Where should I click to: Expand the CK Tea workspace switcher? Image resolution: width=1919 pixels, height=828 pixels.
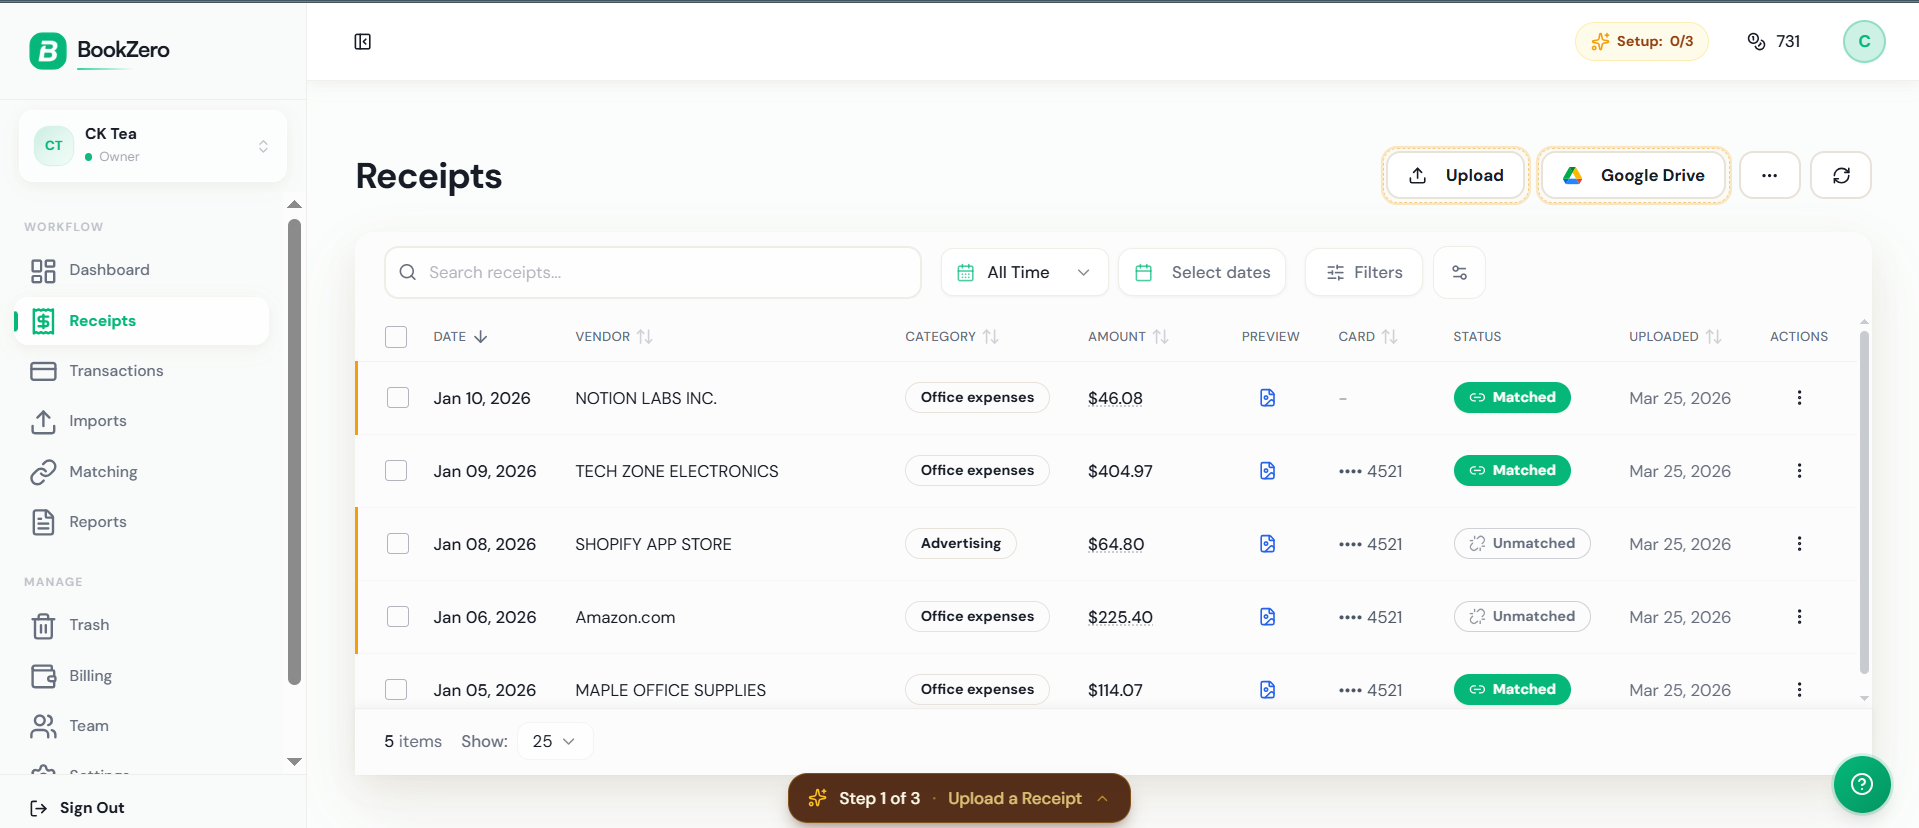tap(153, 146)
